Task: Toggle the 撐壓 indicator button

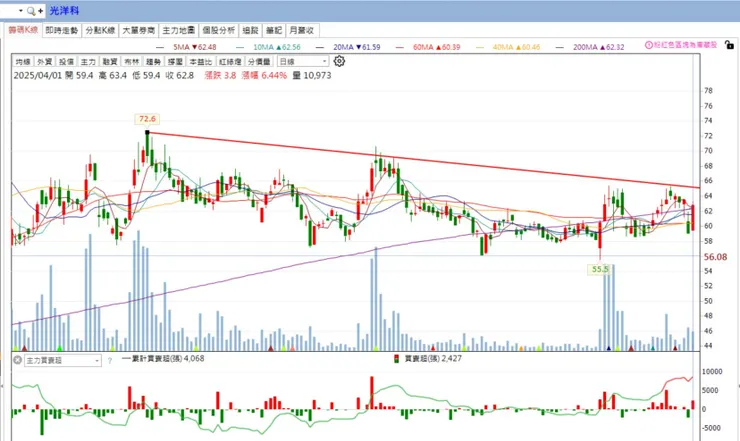Action: (x=175, y=61)
